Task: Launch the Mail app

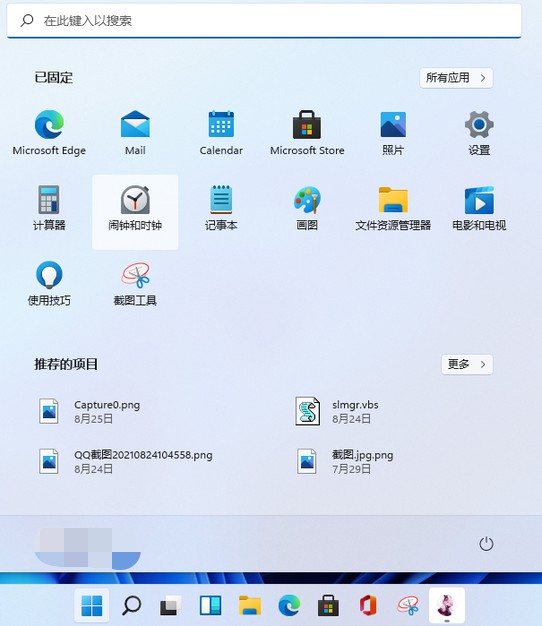Action: (135, 134)
